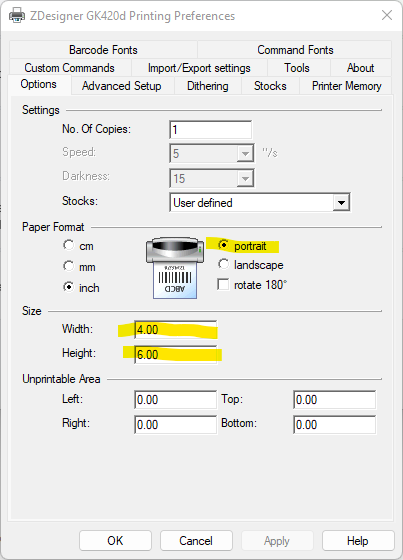The width and height of the screenshot is (403, 560).
Task: Click the No. Of Copies field
Action: 211,130
